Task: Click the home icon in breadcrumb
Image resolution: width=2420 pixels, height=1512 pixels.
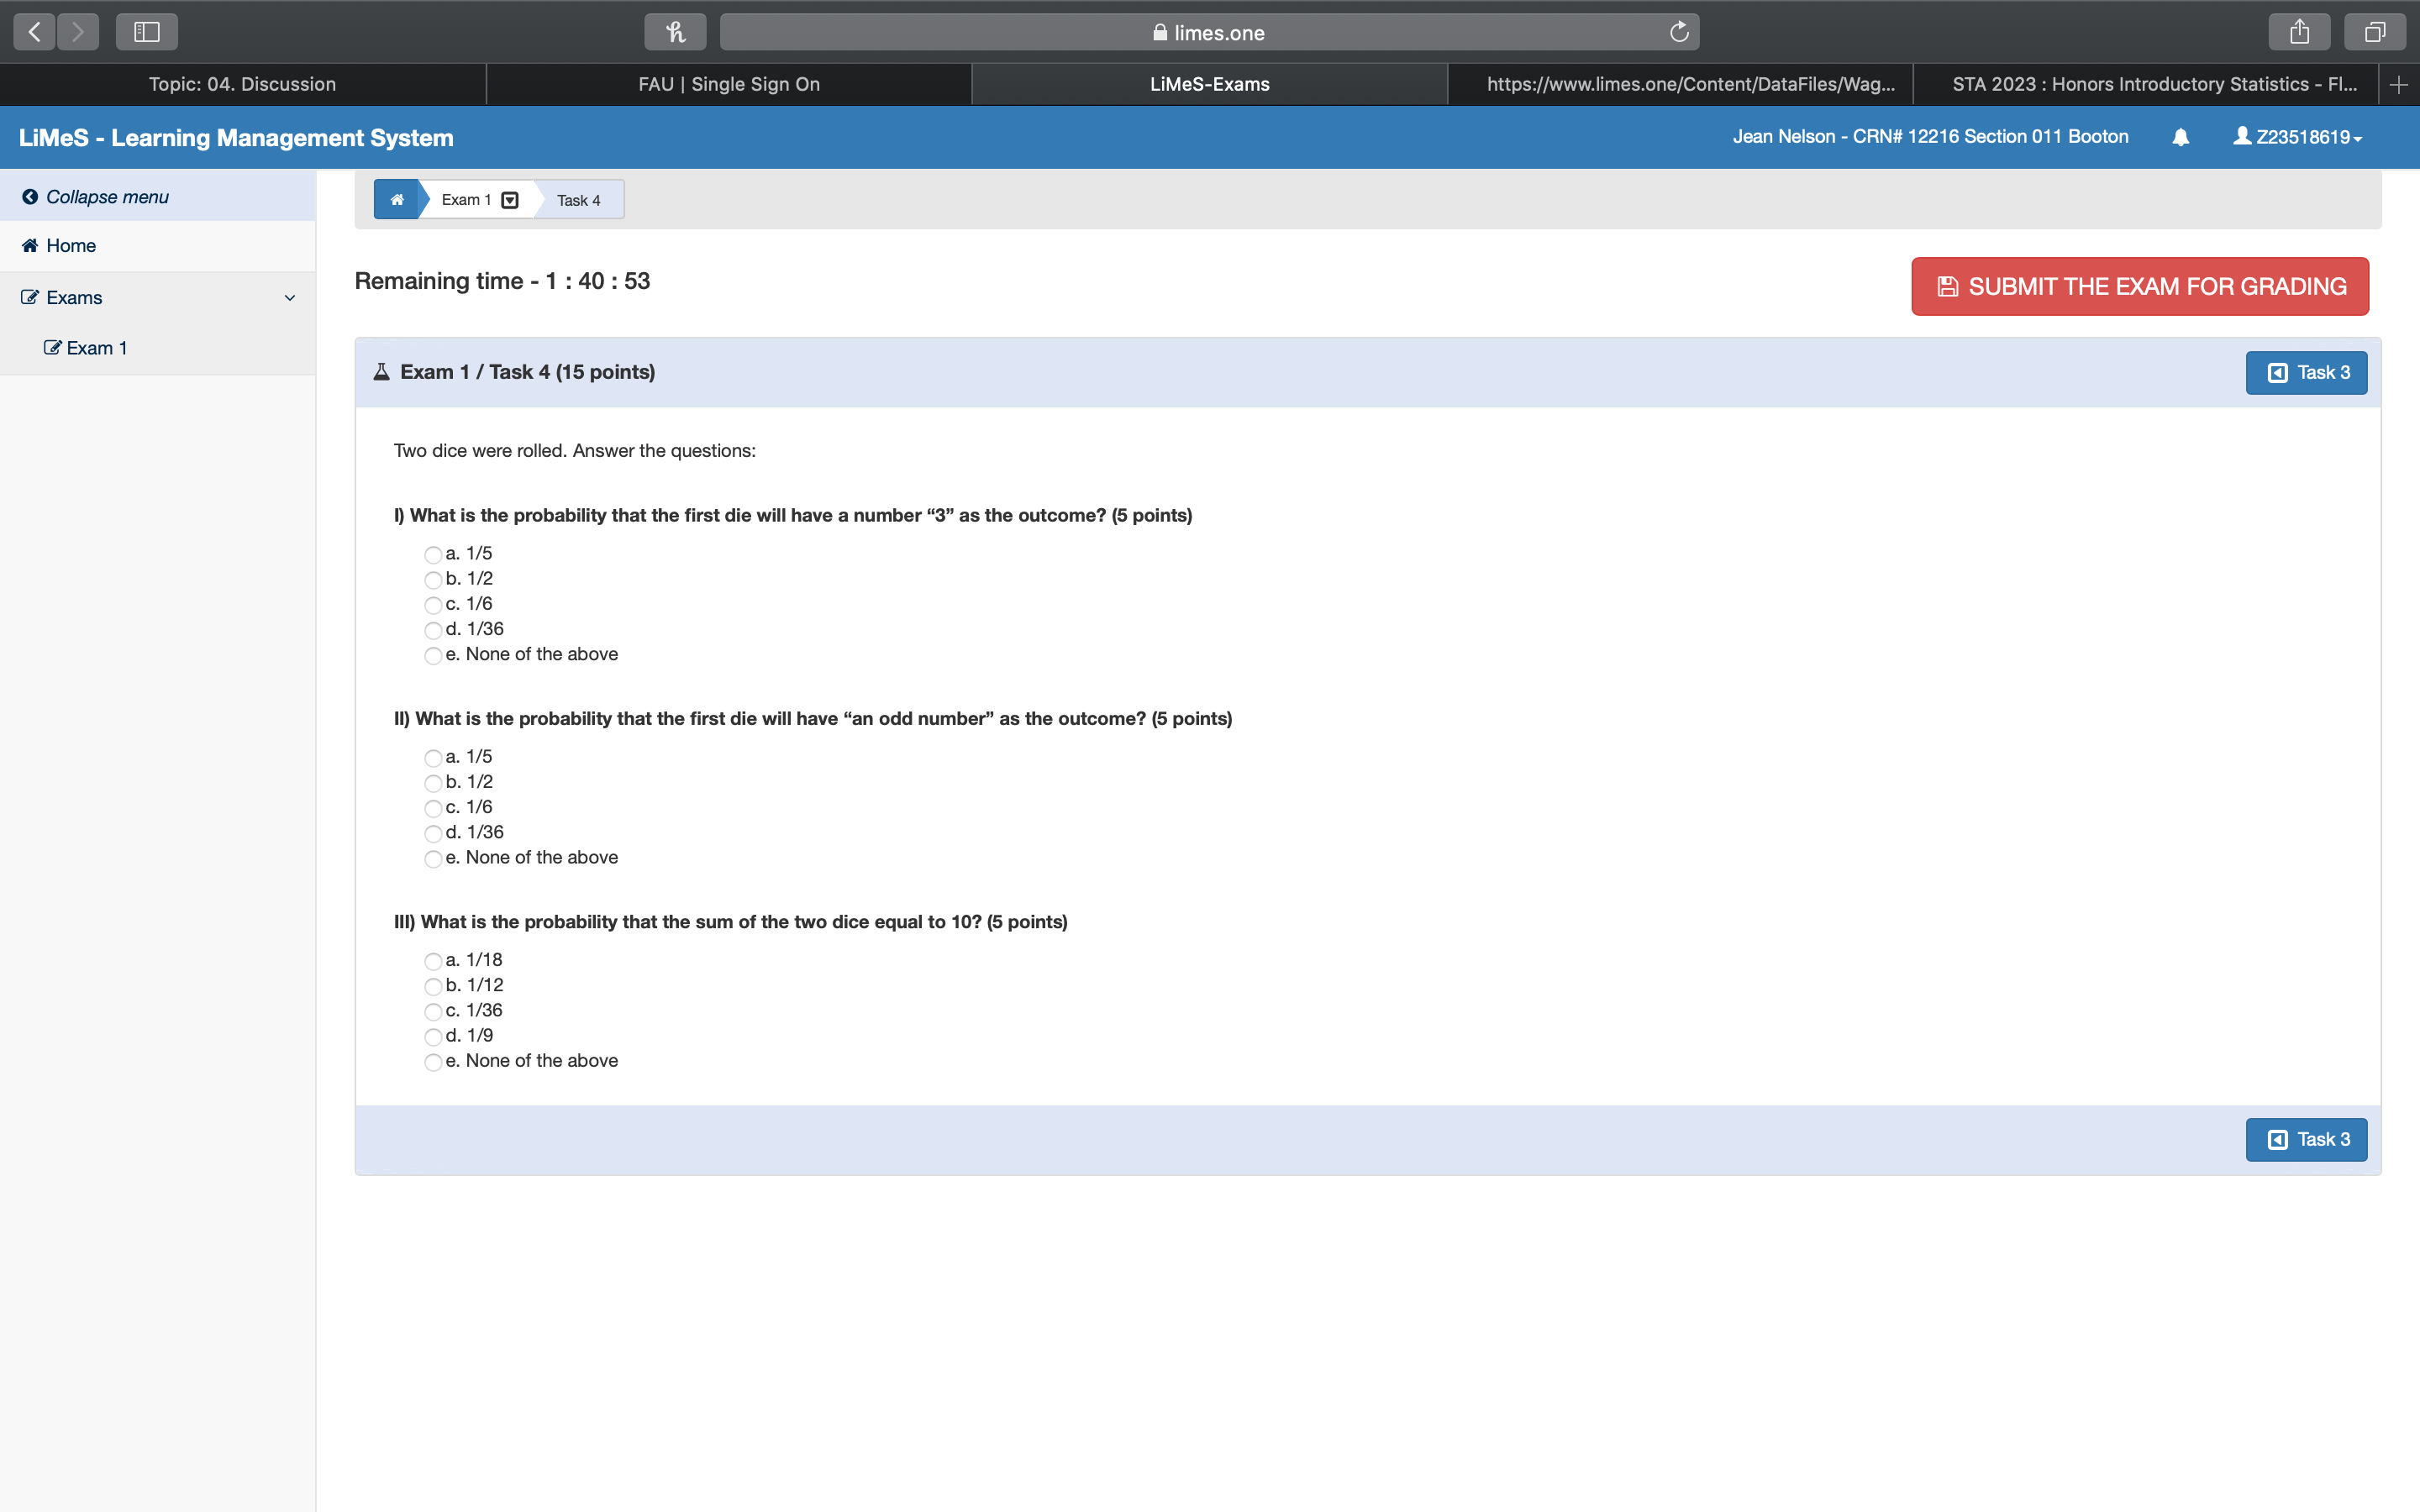Action: tap(397, 200)
